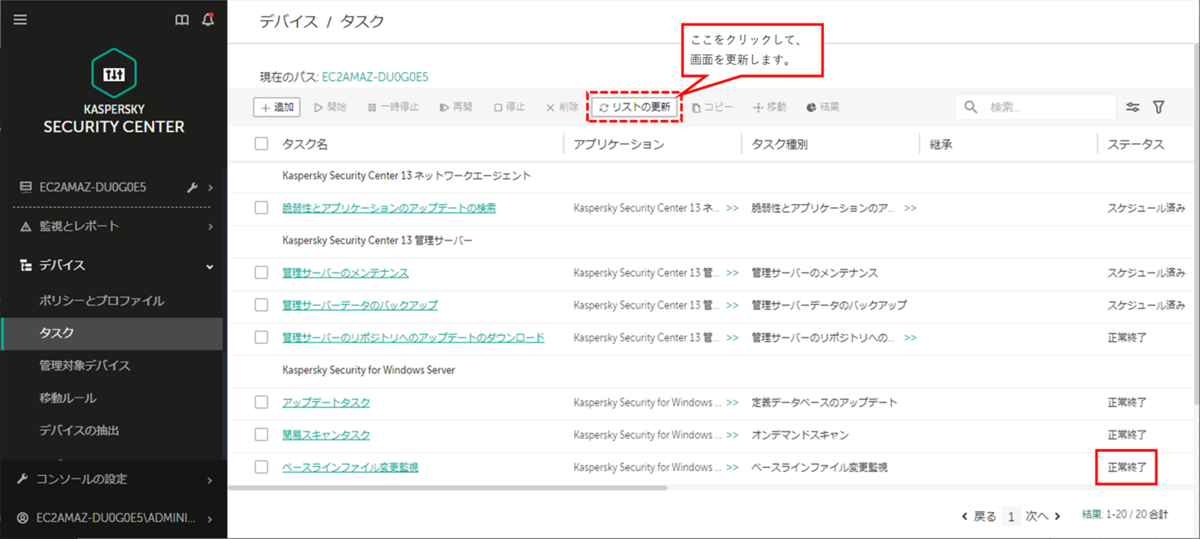Click 削除 (delete) toolbar button
Viewport: 1200px width, 539px height.
(x=562, y=107)
